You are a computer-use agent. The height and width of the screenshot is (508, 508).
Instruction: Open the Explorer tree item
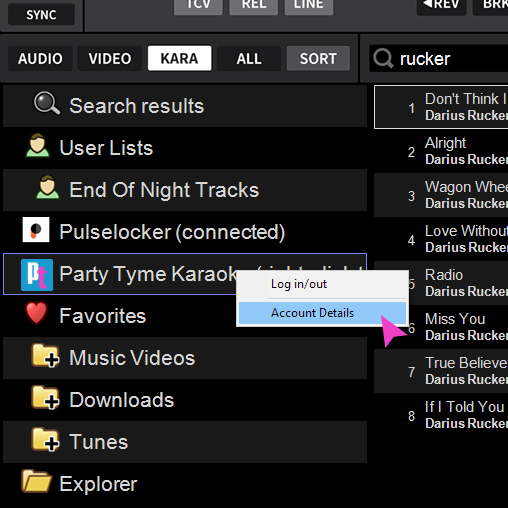click(185, 484)
